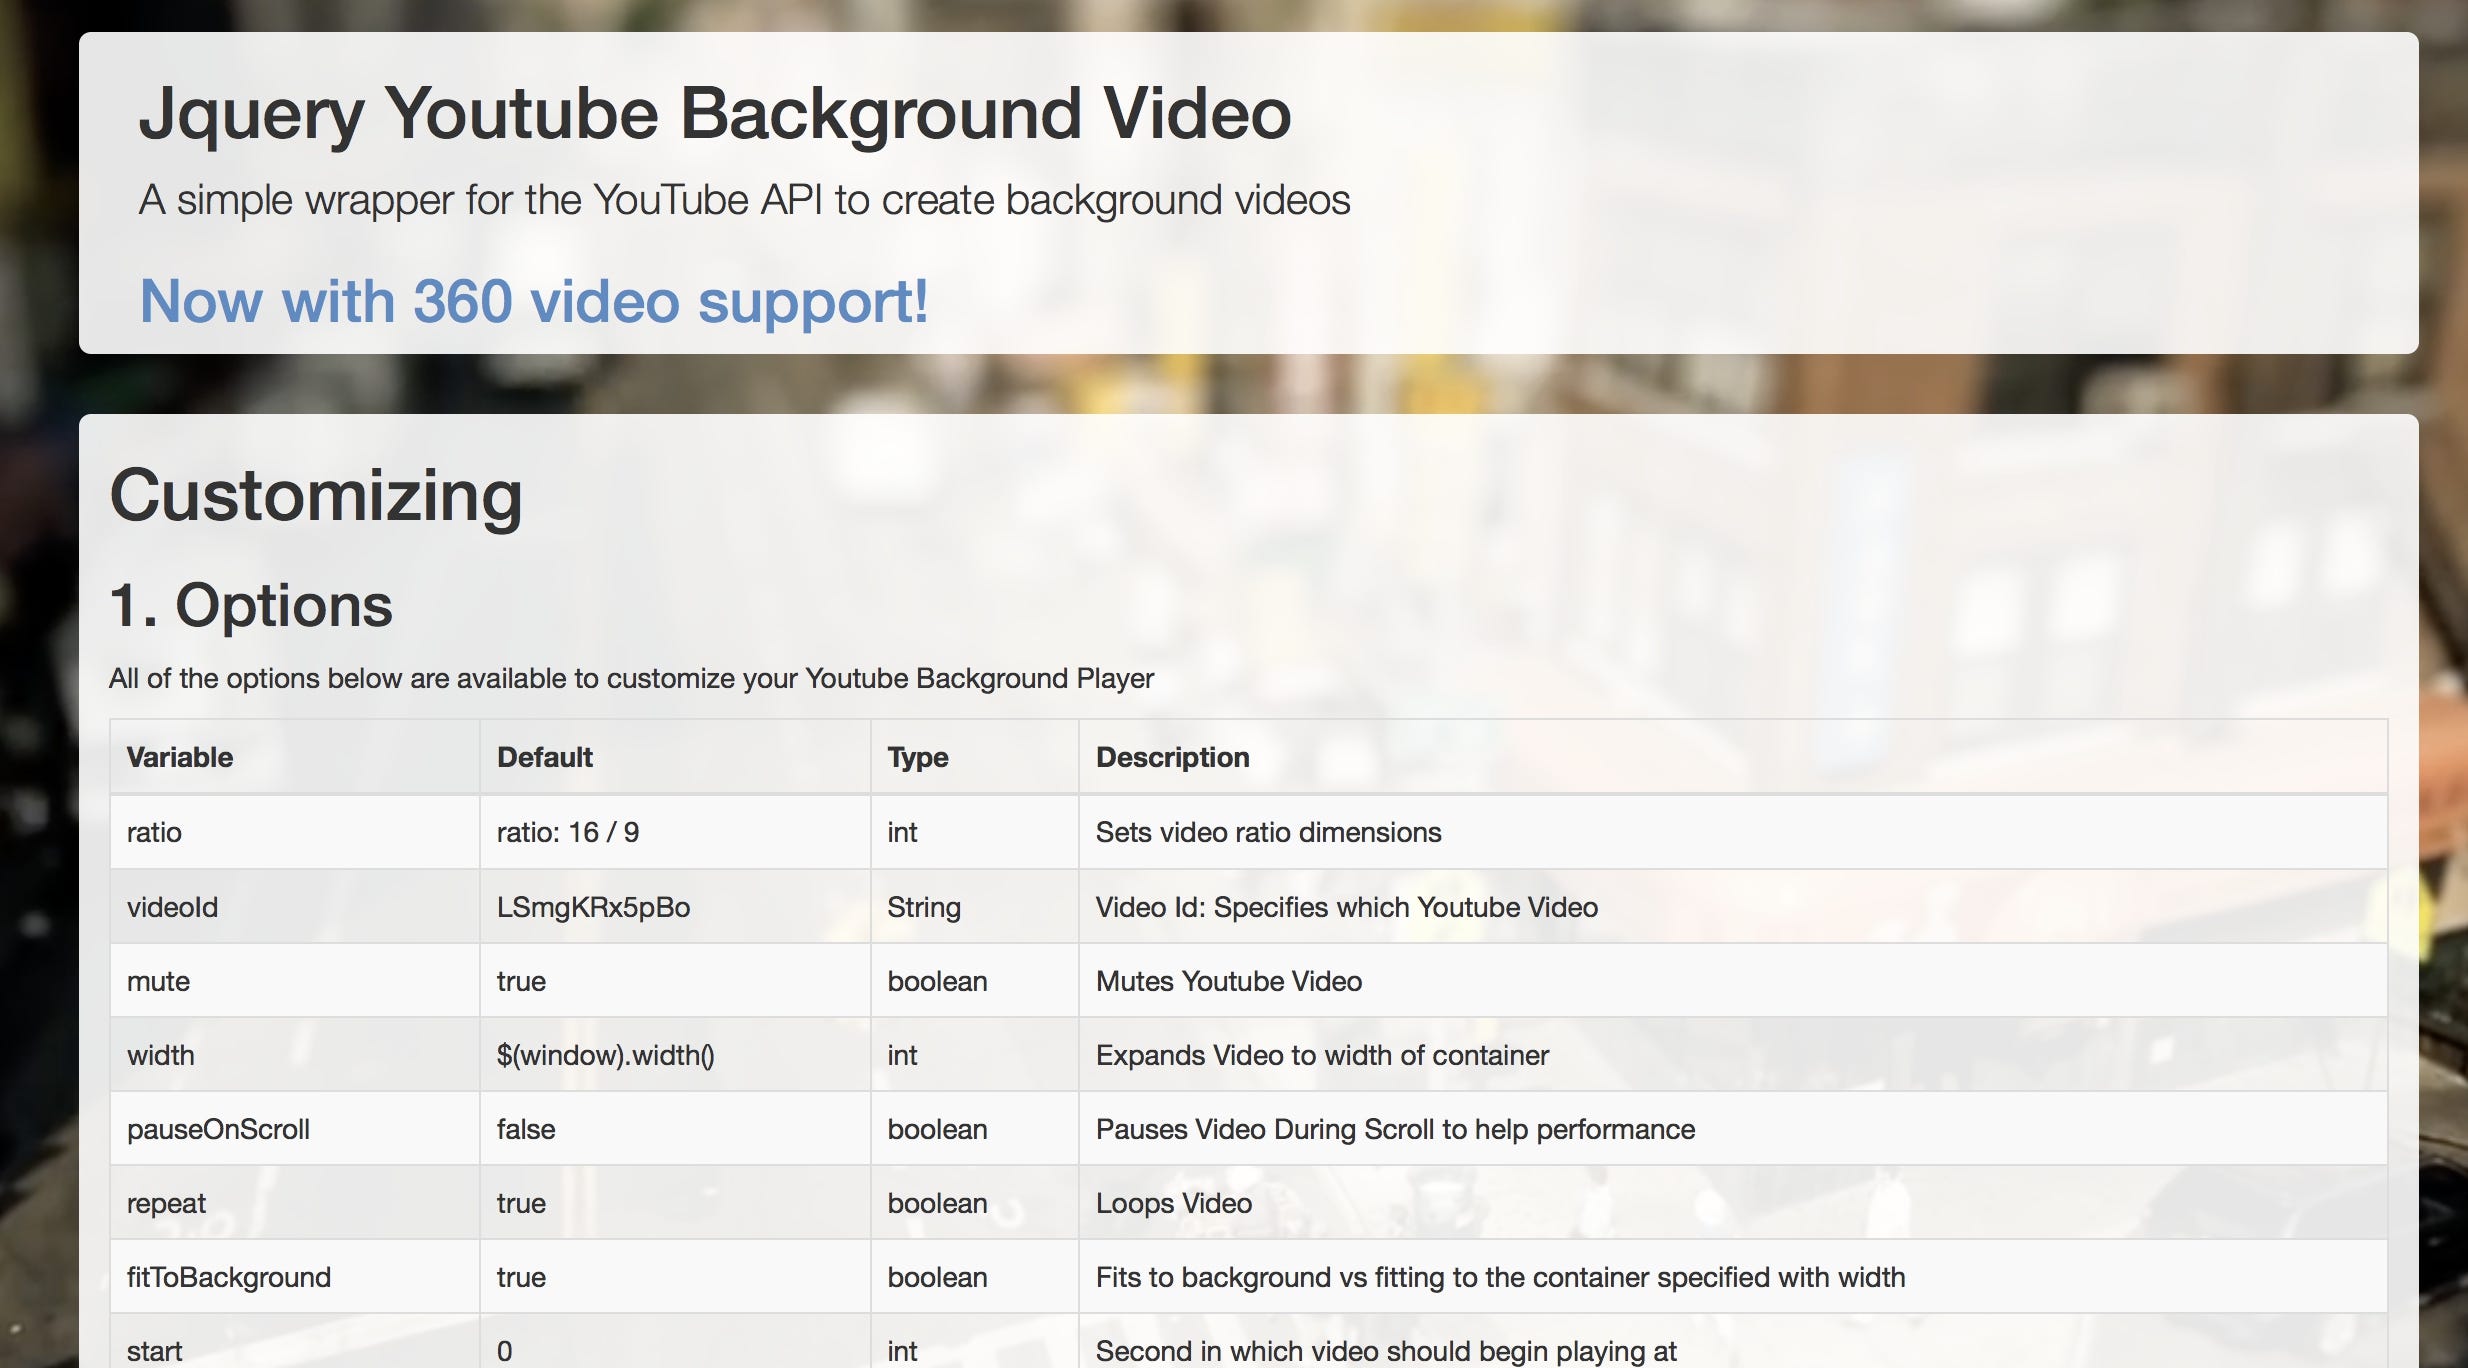The width and height of the screenshot is (2468, 1368).
Task: Click the 'true' default in mute row
Action: coord(521,981)
